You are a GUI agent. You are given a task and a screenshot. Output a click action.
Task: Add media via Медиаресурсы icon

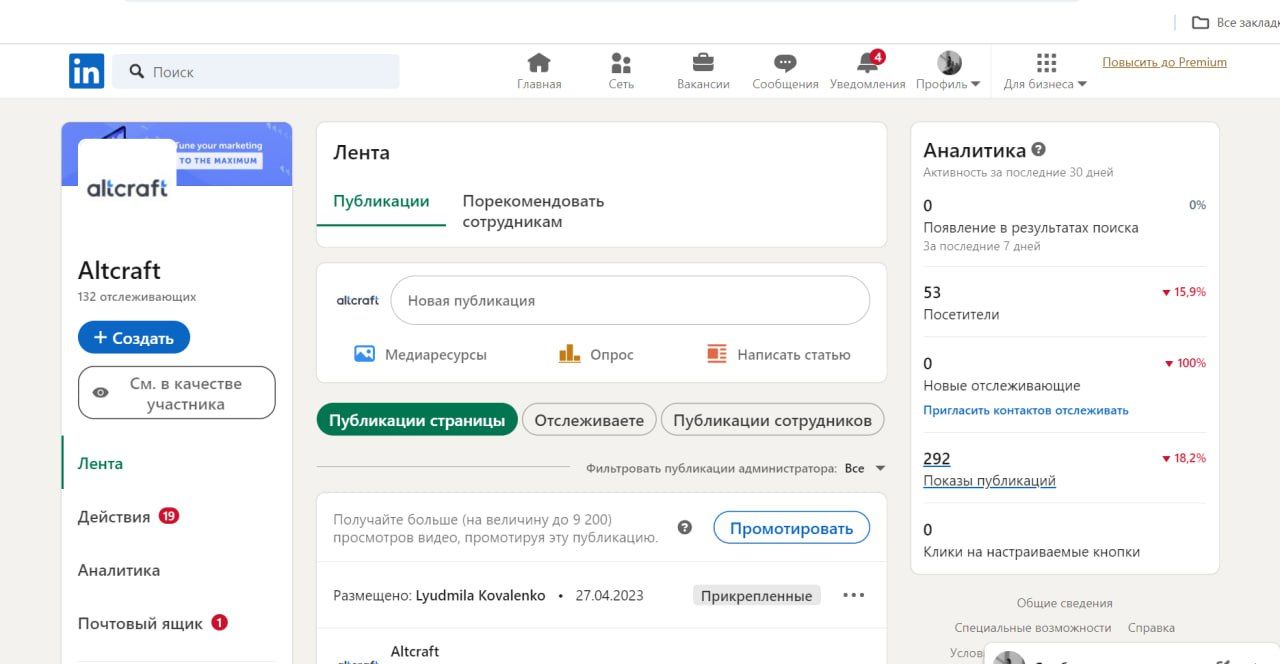pos(365,354)
